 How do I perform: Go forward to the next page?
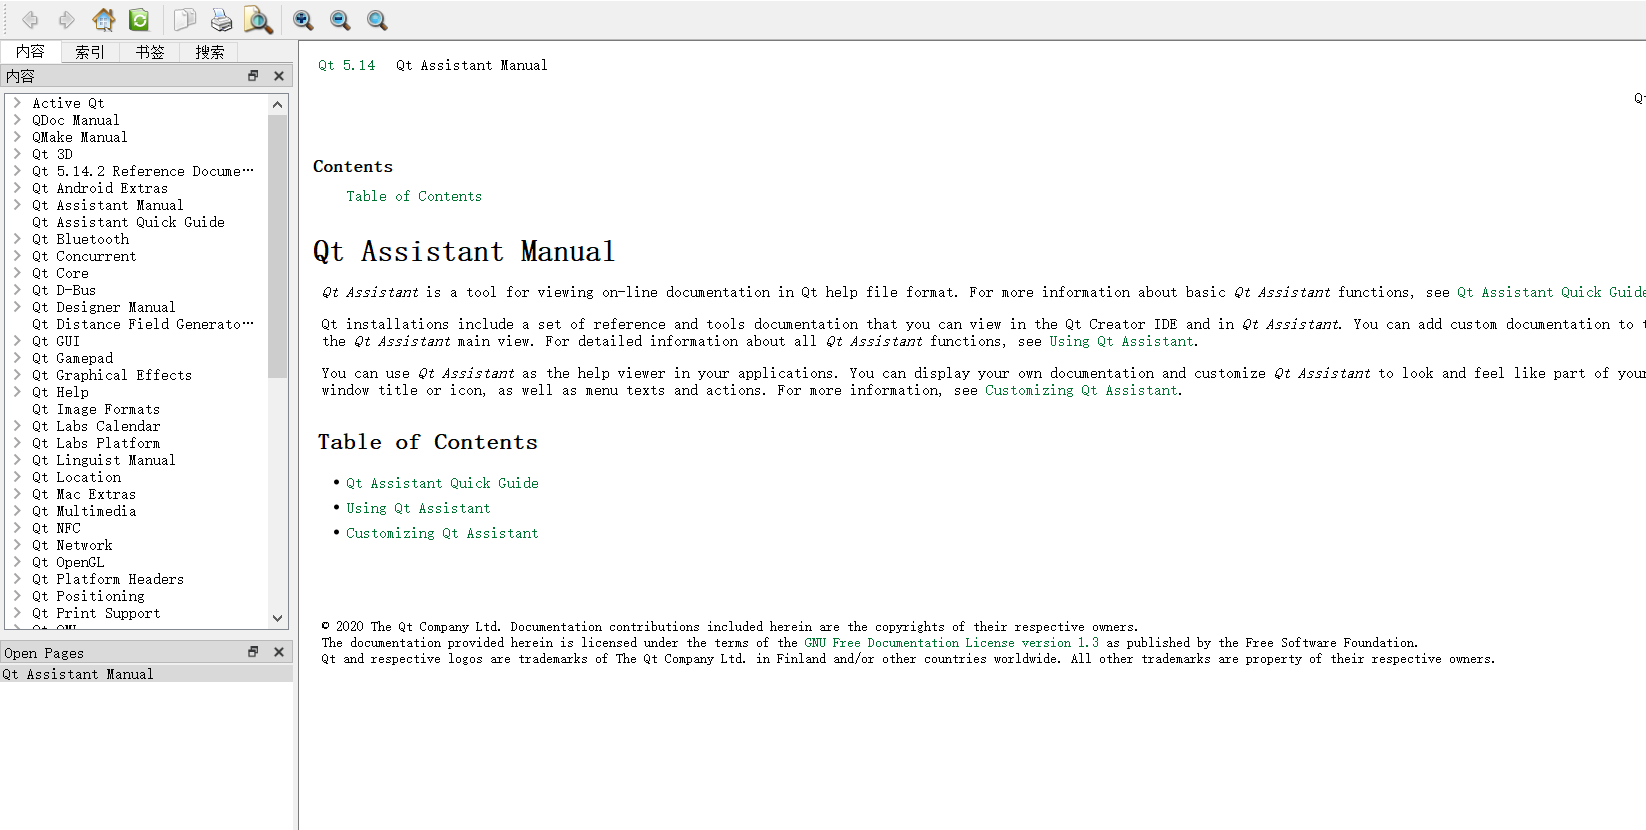tap(66, 20)
